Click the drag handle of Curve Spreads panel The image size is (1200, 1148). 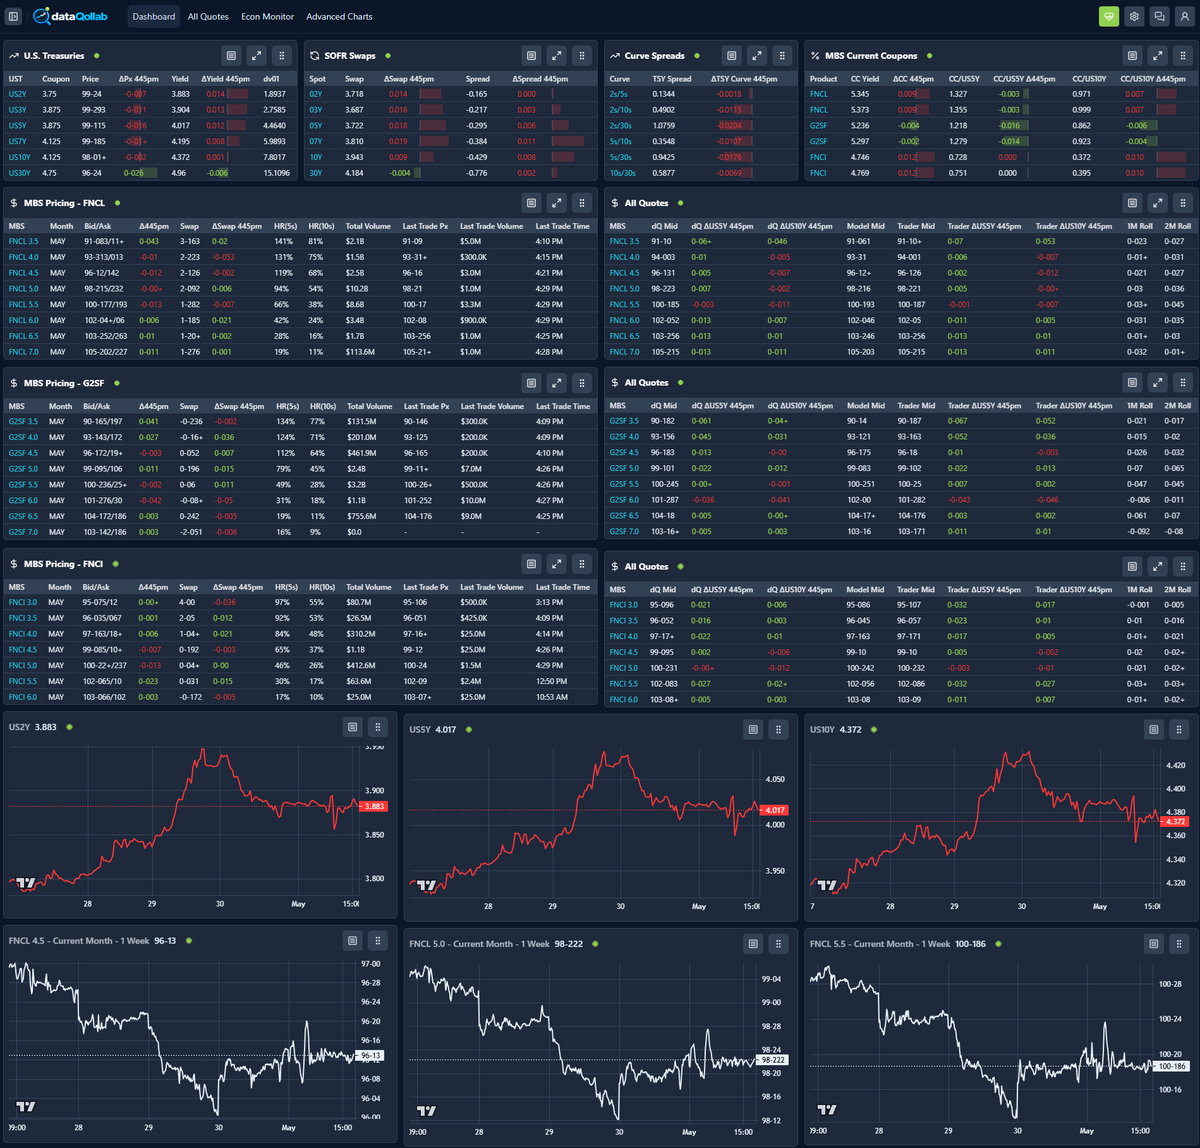click(x=783, y=56)
